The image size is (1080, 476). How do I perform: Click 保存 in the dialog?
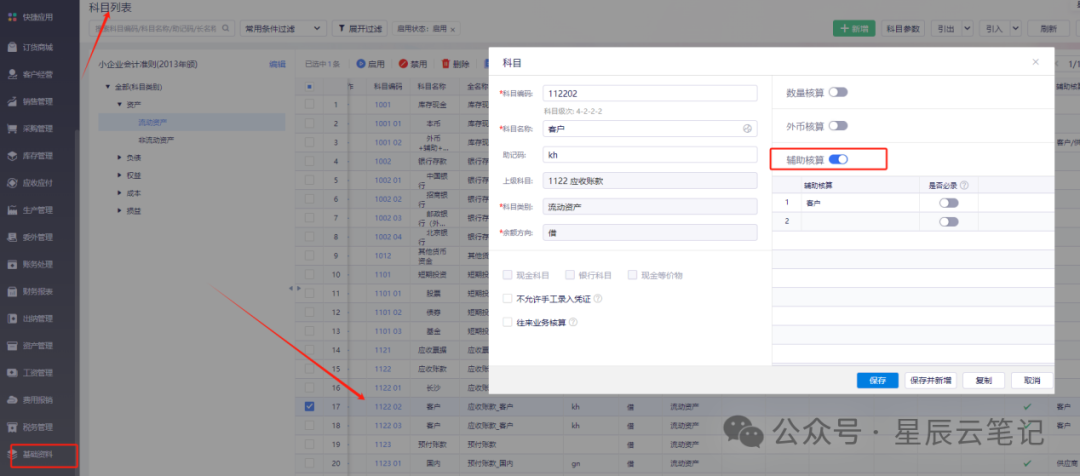pos(878,380)
